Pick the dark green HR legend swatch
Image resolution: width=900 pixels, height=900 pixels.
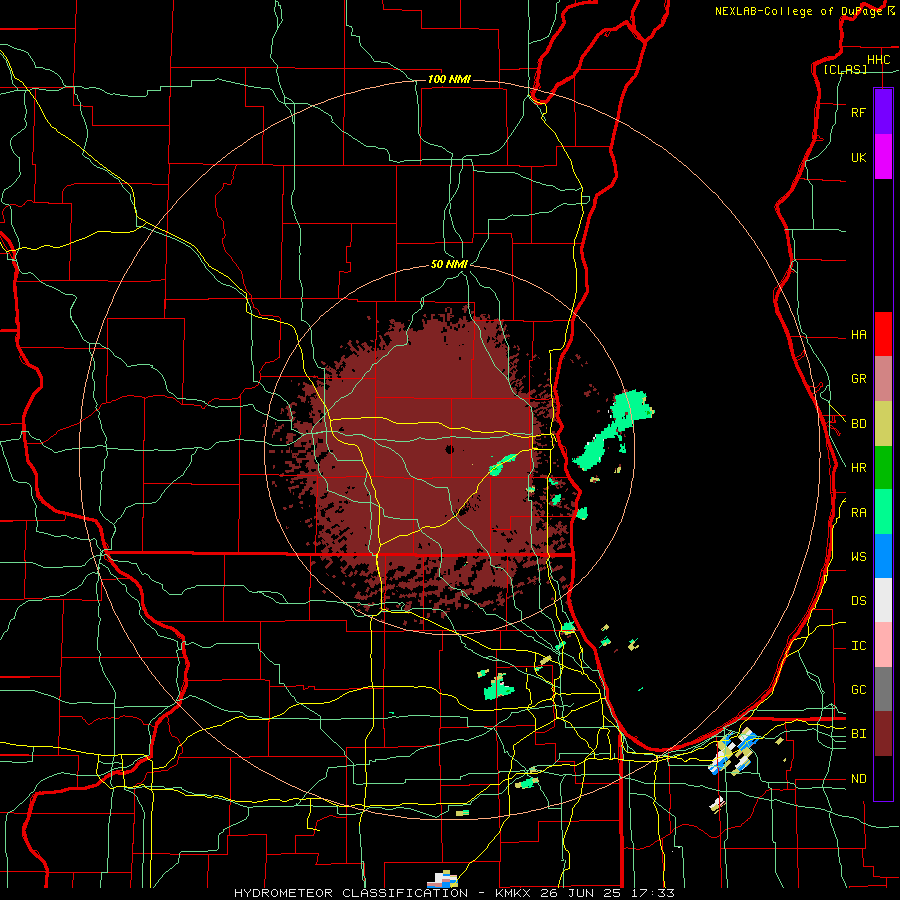pos(883,468)
